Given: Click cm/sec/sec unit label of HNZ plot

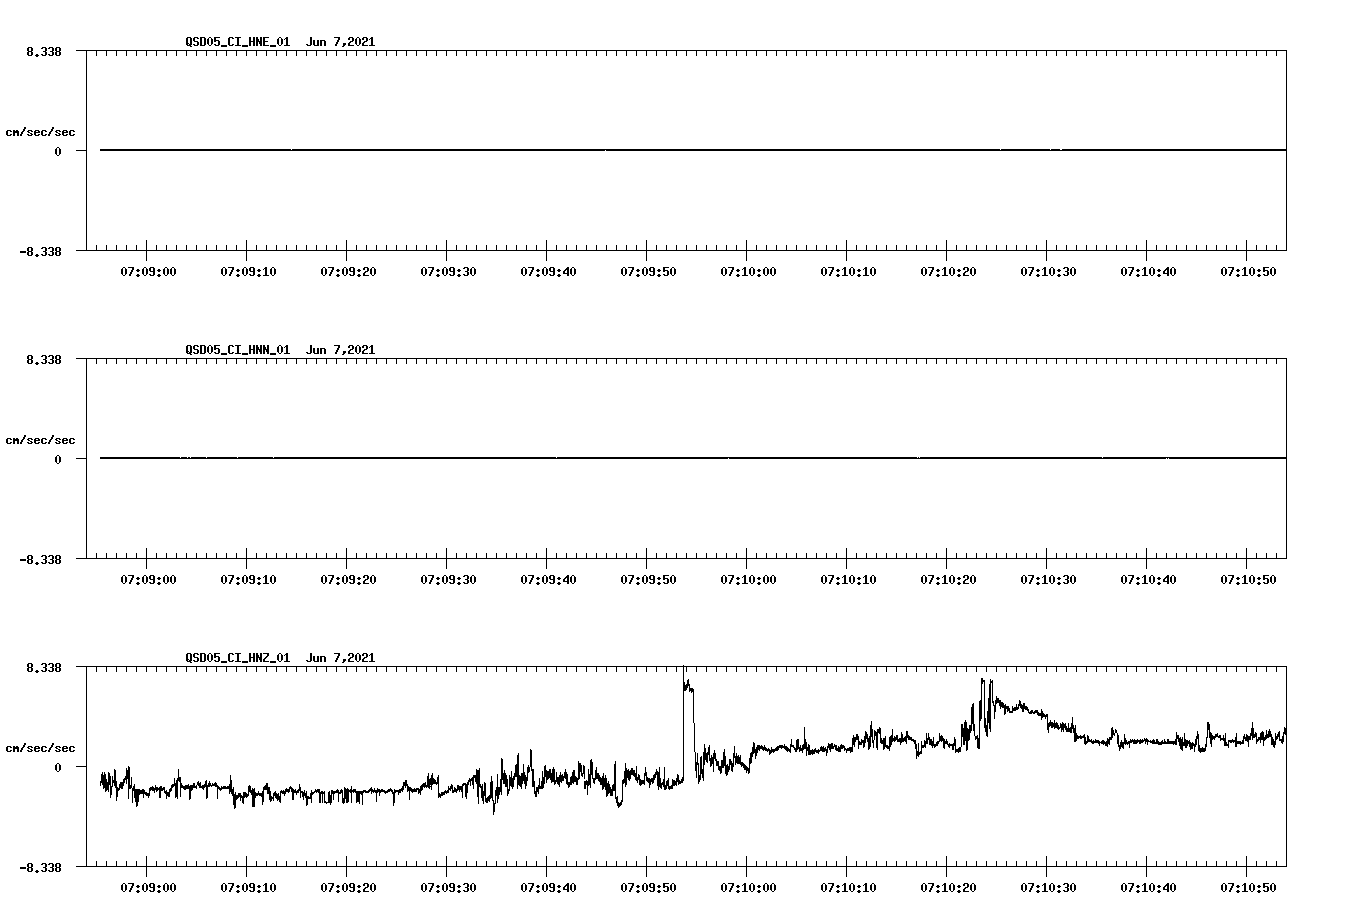Looking at the screenshot, I should 40,748.
